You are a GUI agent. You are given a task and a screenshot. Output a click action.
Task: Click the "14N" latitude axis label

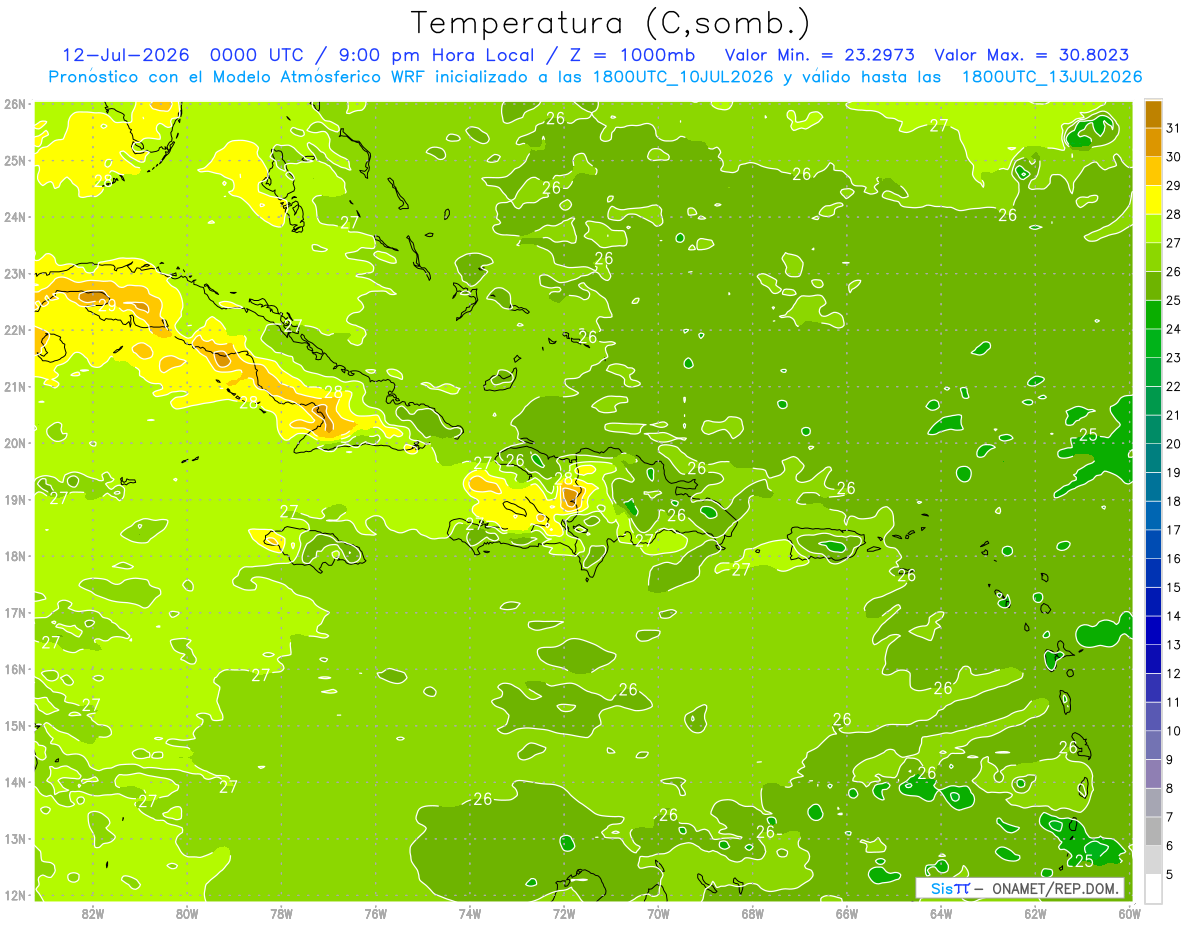coord(14,782)
